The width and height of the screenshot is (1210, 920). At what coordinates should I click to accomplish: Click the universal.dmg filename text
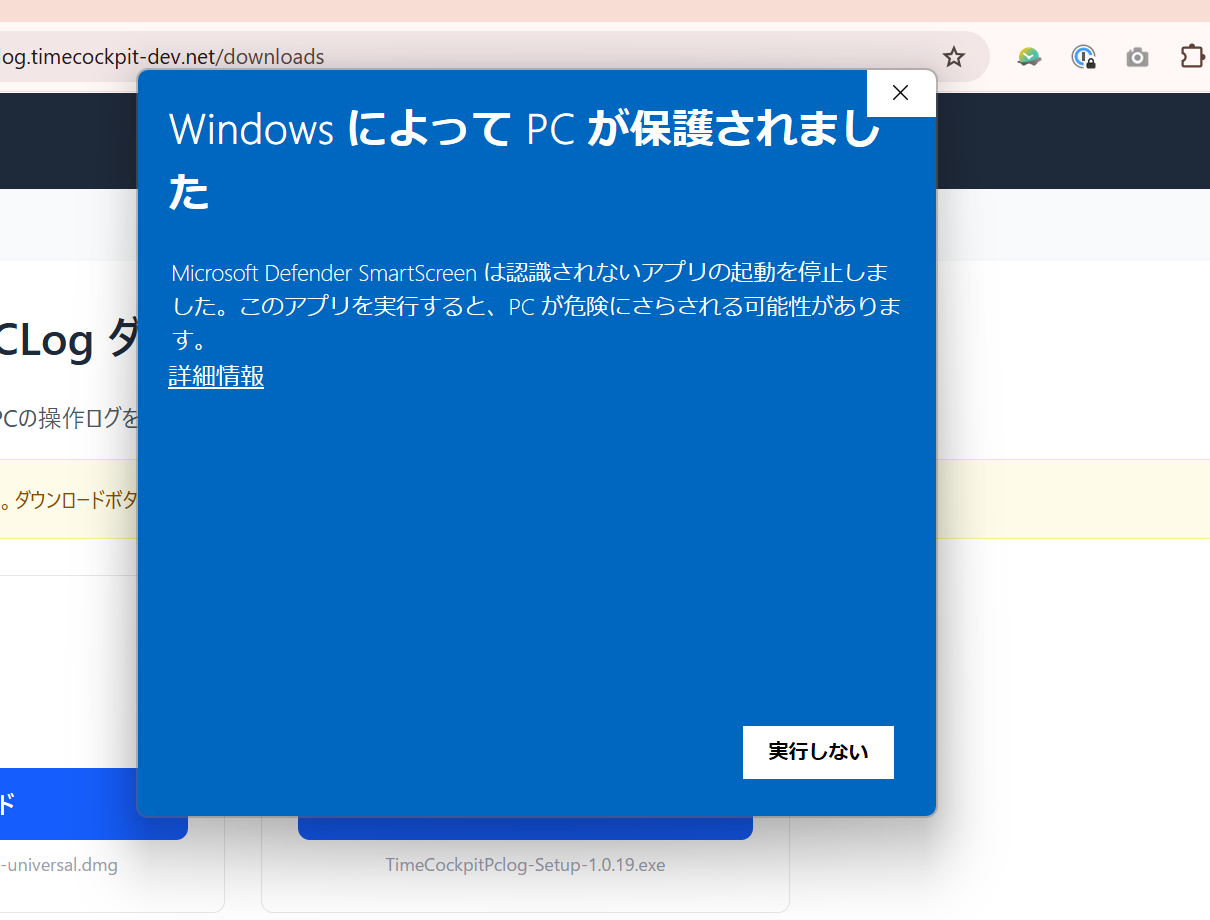[x=59, y=865]
